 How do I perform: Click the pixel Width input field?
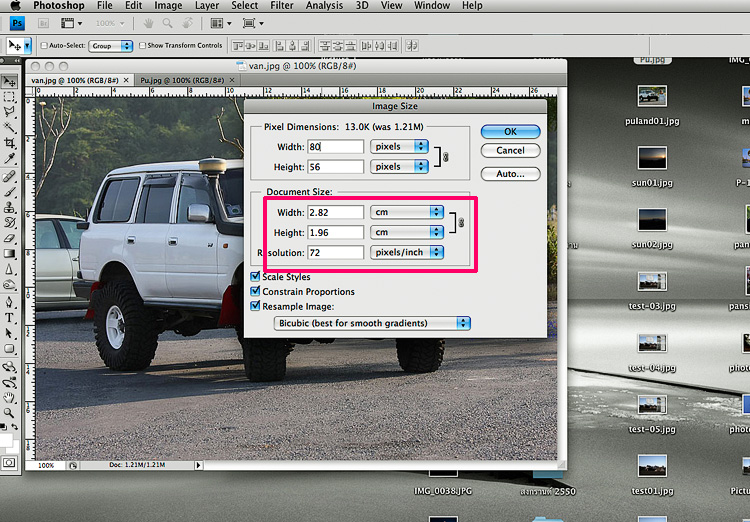[335, 147]
